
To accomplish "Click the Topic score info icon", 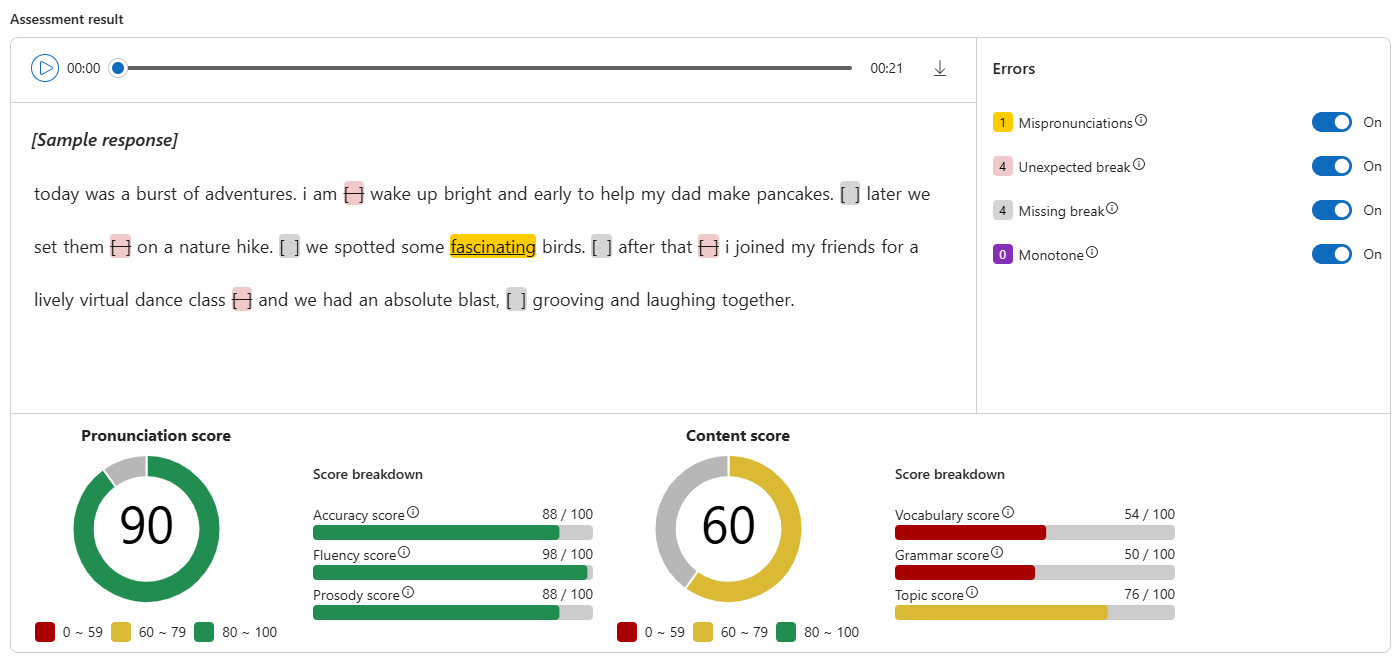I will tap(972, 593).
